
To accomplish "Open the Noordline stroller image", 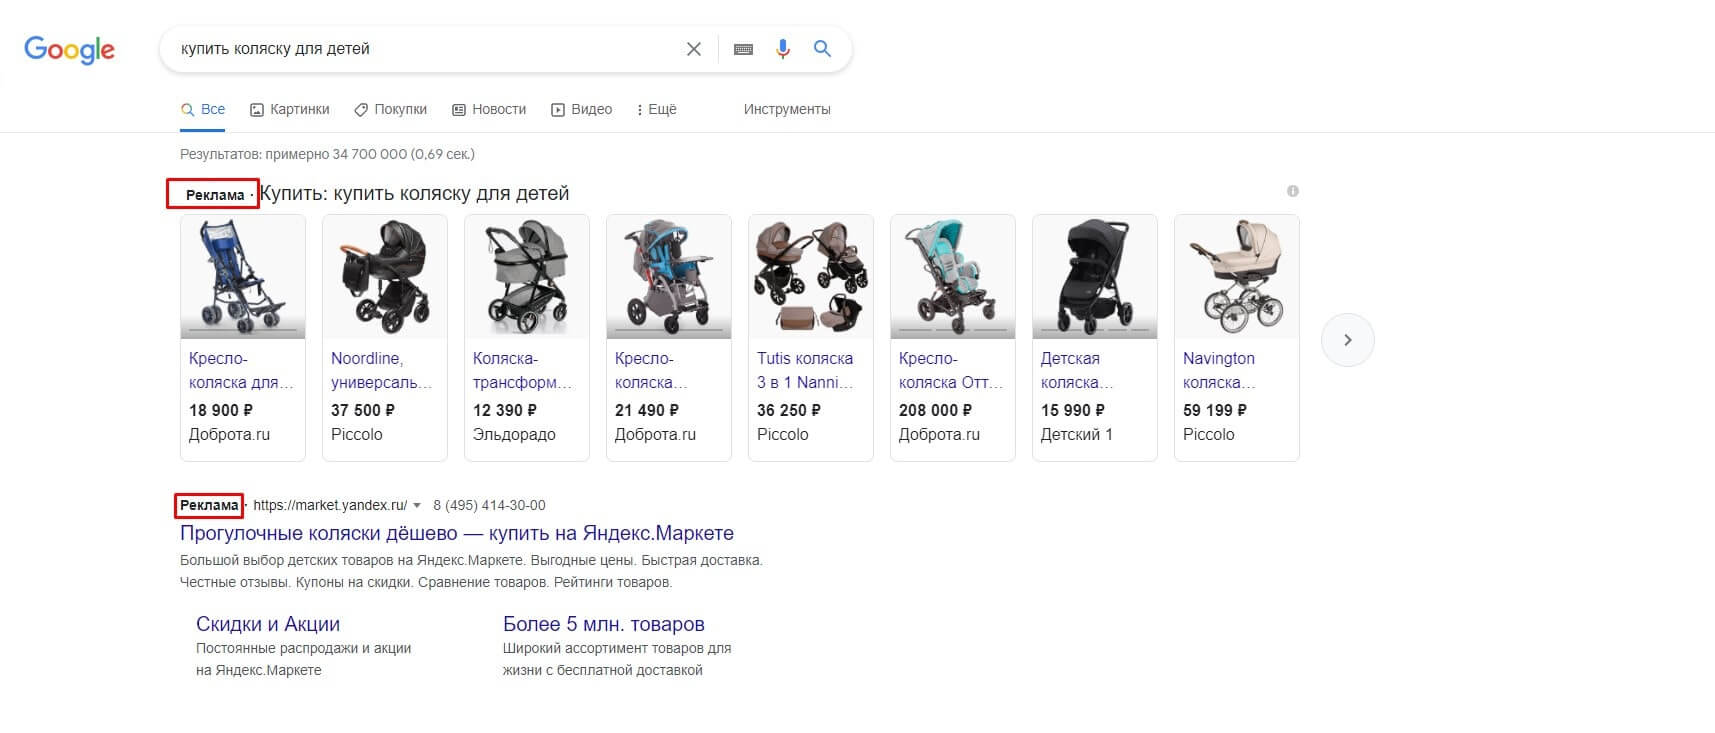I will [385, 277].
